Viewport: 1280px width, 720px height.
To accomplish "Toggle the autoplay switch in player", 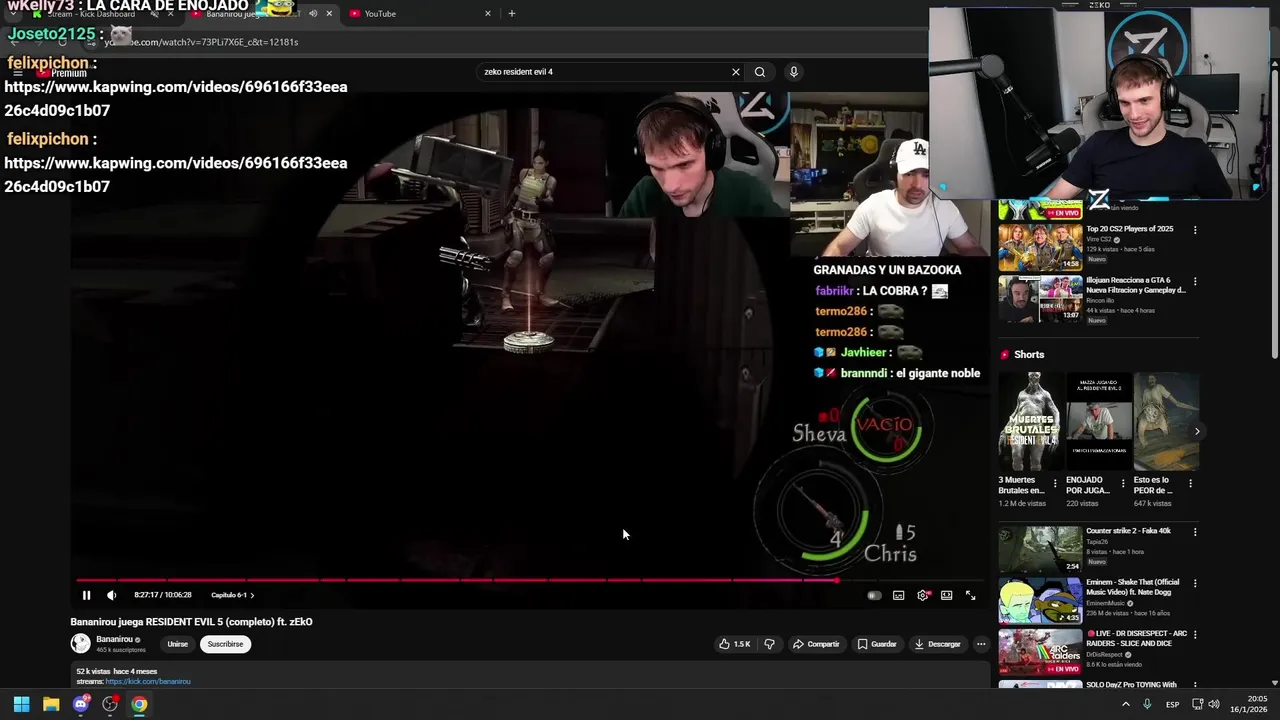I will pos(874,595).
